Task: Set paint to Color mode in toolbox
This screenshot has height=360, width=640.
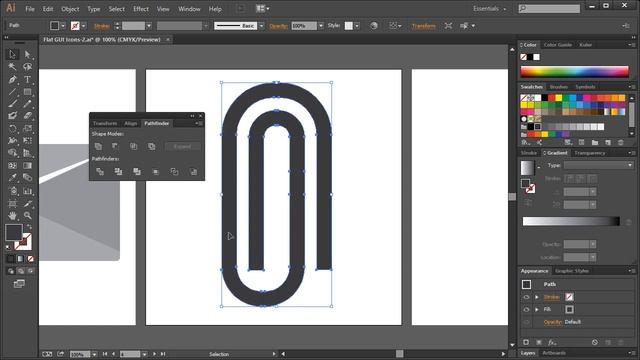Action: tap(11, 259)
